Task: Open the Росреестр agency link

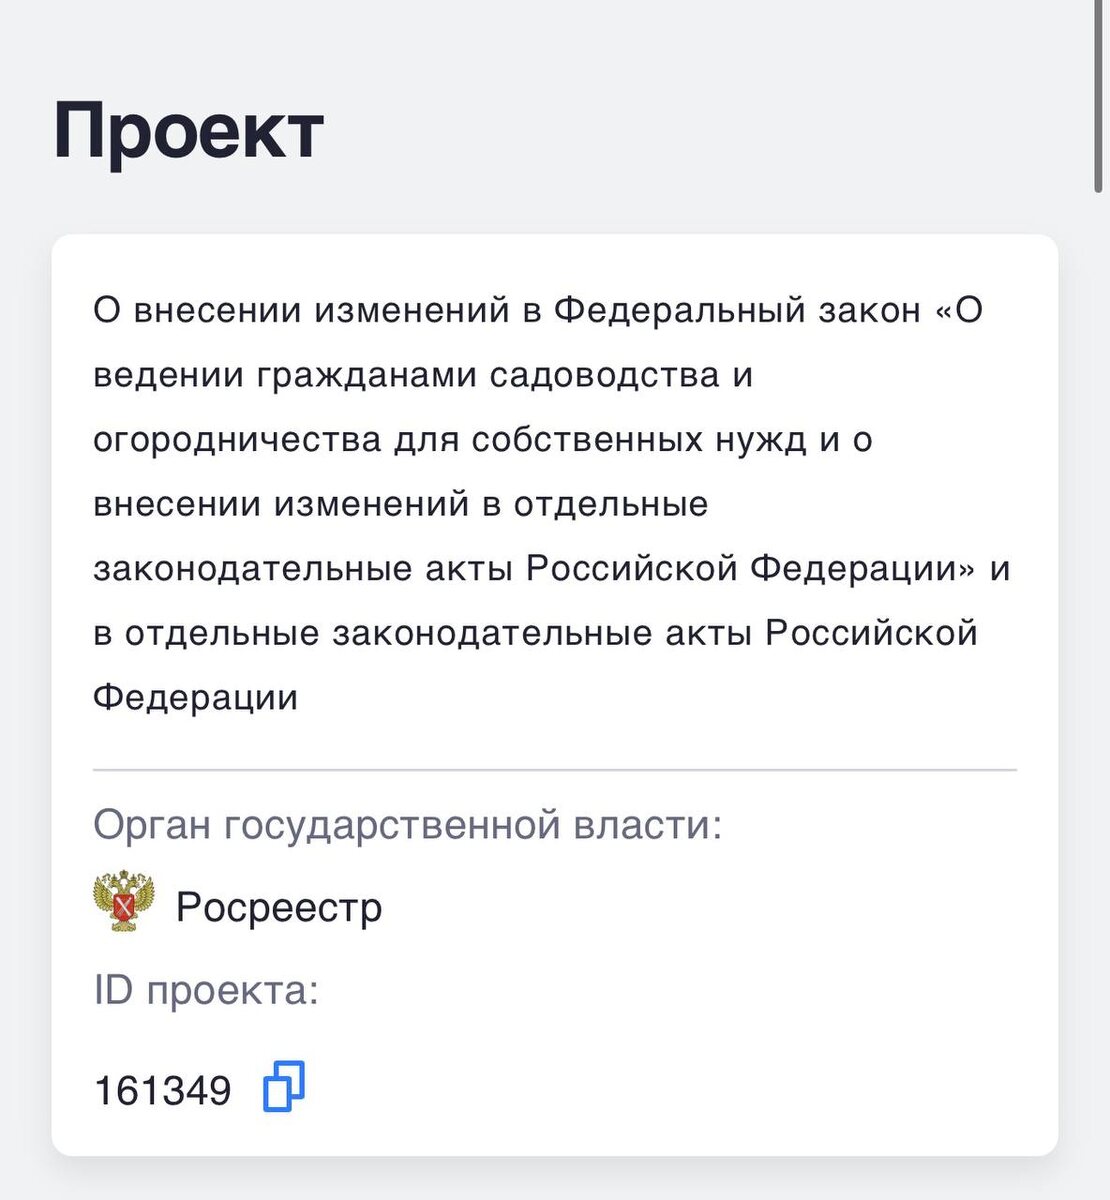Action: (x=279, y=907)
